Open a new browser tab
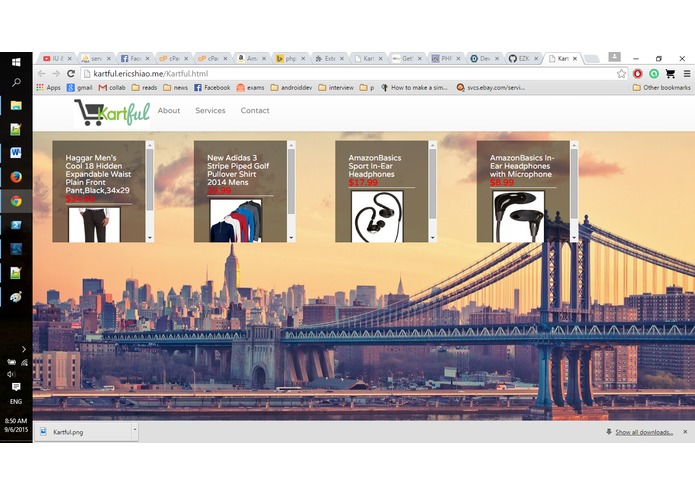This screenshot has width=695, height=494. 592,58
